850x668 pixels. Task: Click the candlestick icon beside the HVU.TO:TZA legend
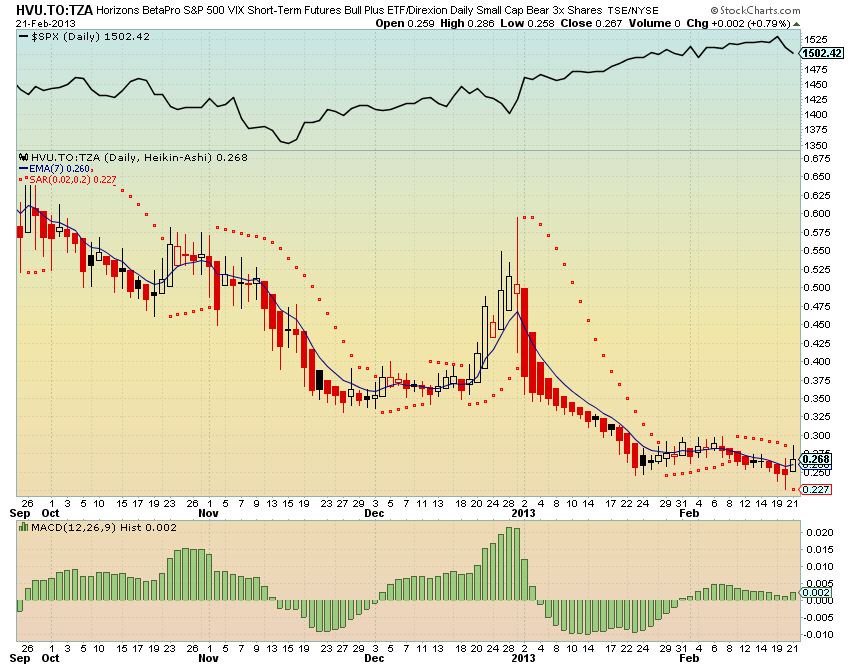pyautogui.click(x=23, y=157)
